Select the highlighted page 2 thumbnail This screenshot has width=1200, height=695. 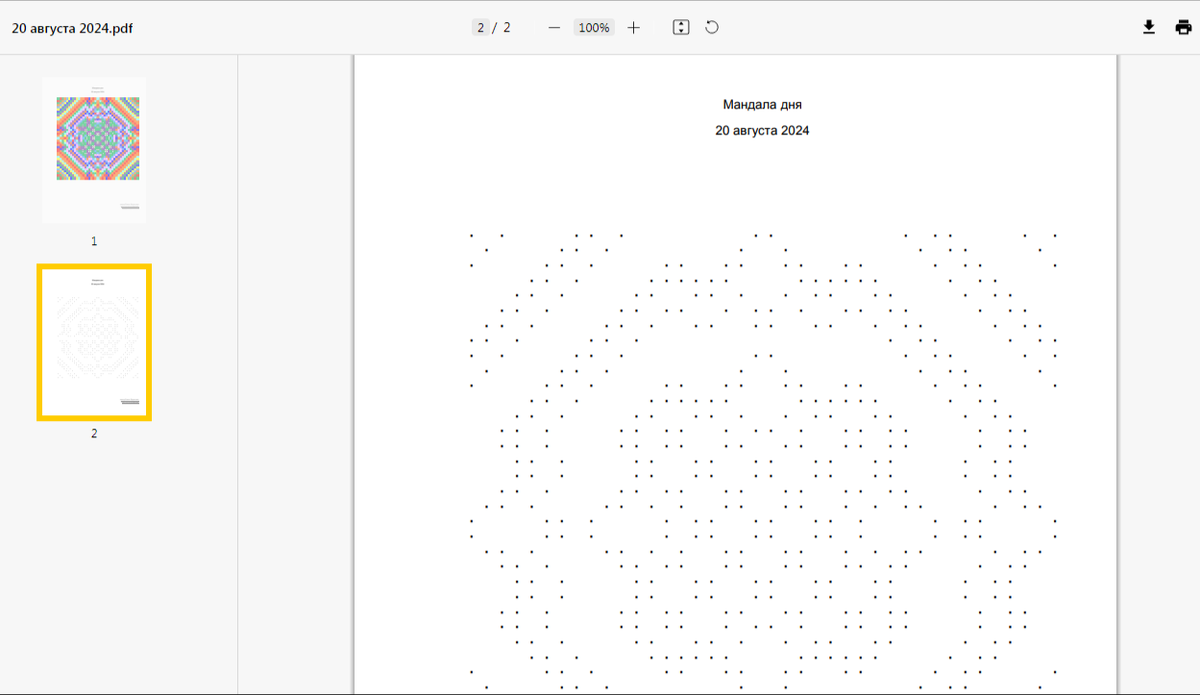click(x=94, y=342)
